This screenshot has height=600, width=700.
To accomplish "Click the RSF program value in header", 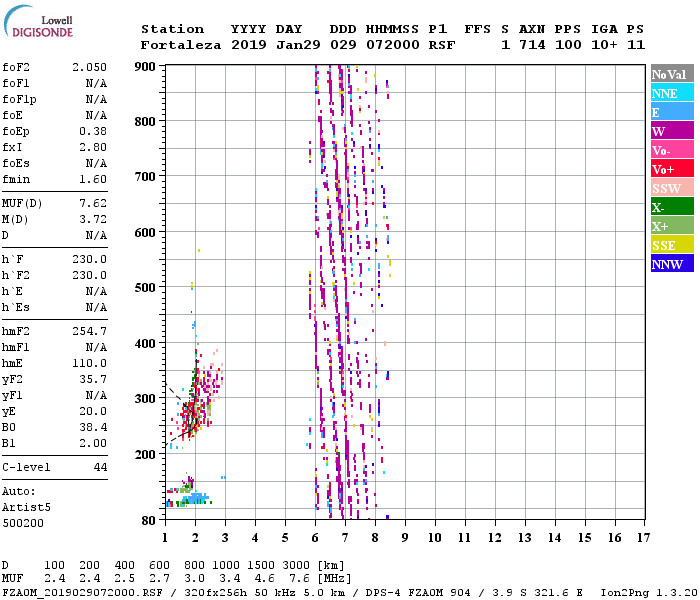I will pyautogui.click(x=442, y=45).
